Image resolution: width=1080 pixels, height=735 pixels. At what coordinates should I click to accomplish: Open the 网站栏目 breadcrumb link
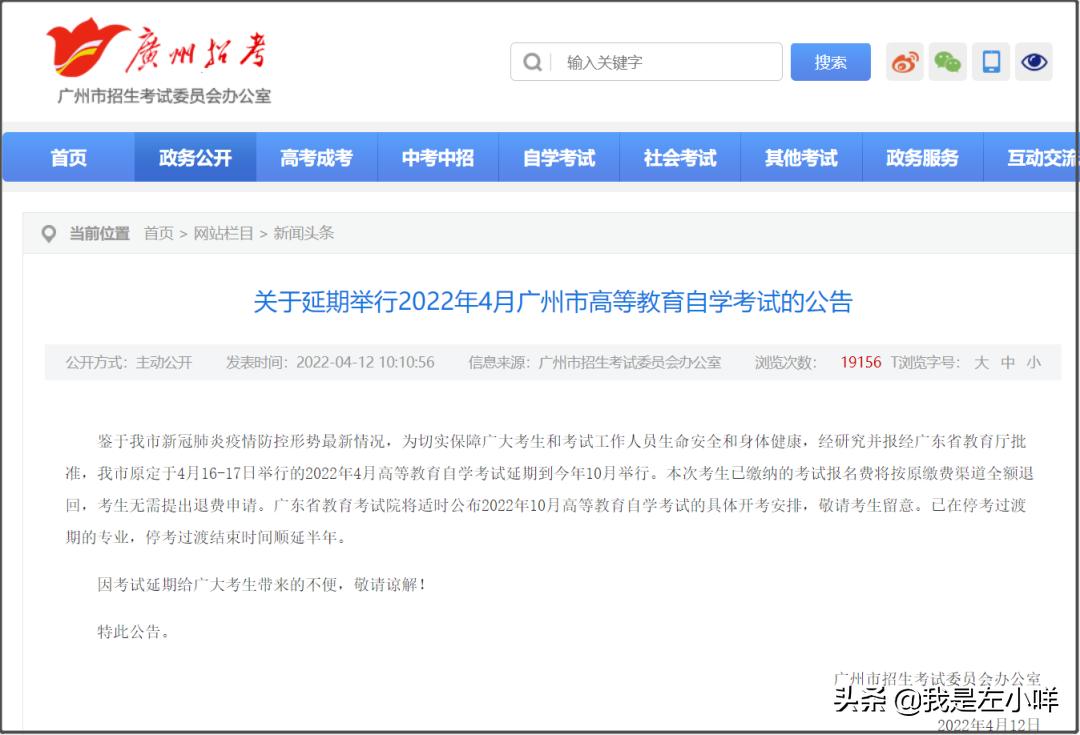[223, 233]
